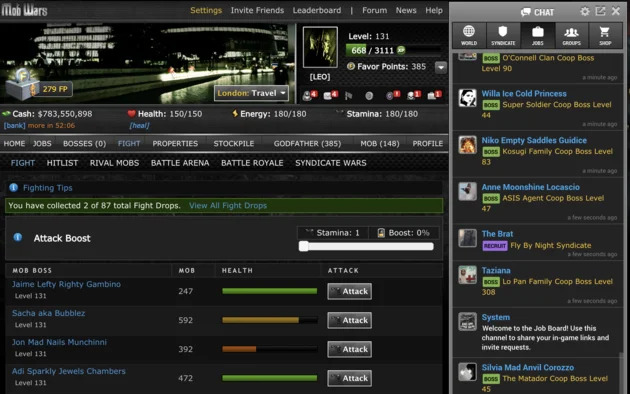630x394 pixels.
Task: Adjust the Attack Boost stamina slider
Action: coord(304,246)
